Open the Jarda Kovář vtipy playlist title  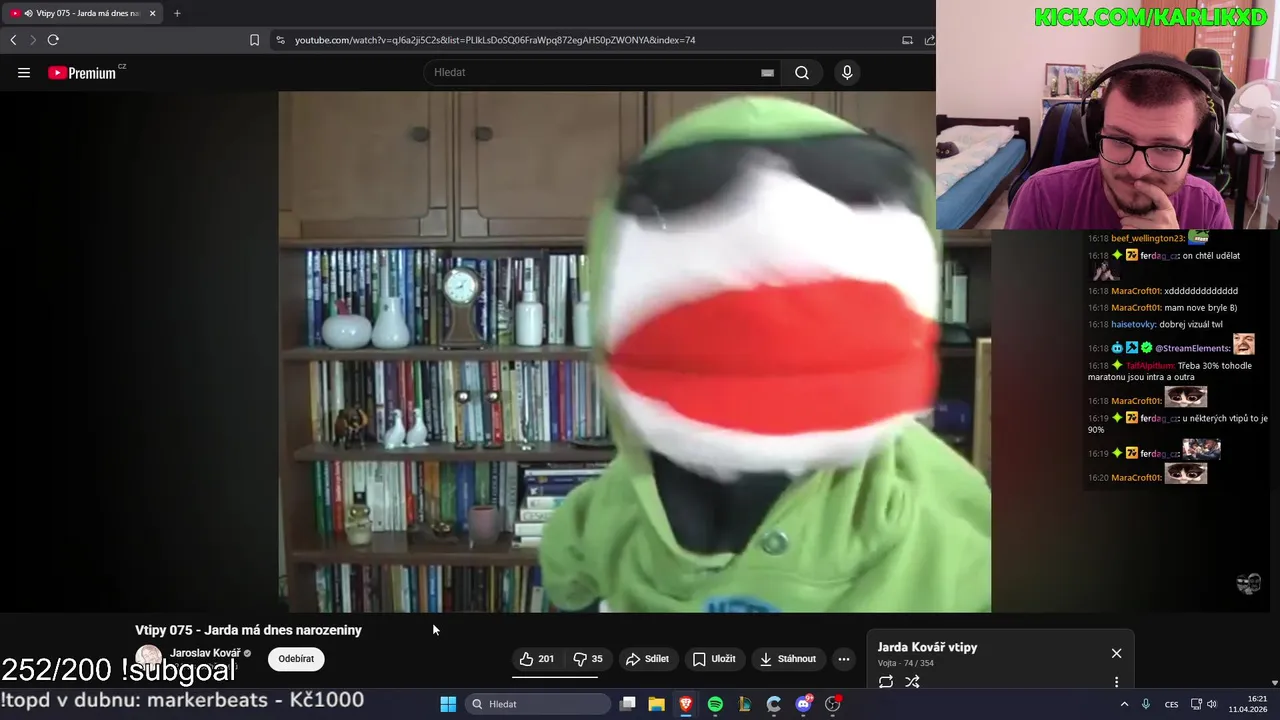[x=927, y=647]
